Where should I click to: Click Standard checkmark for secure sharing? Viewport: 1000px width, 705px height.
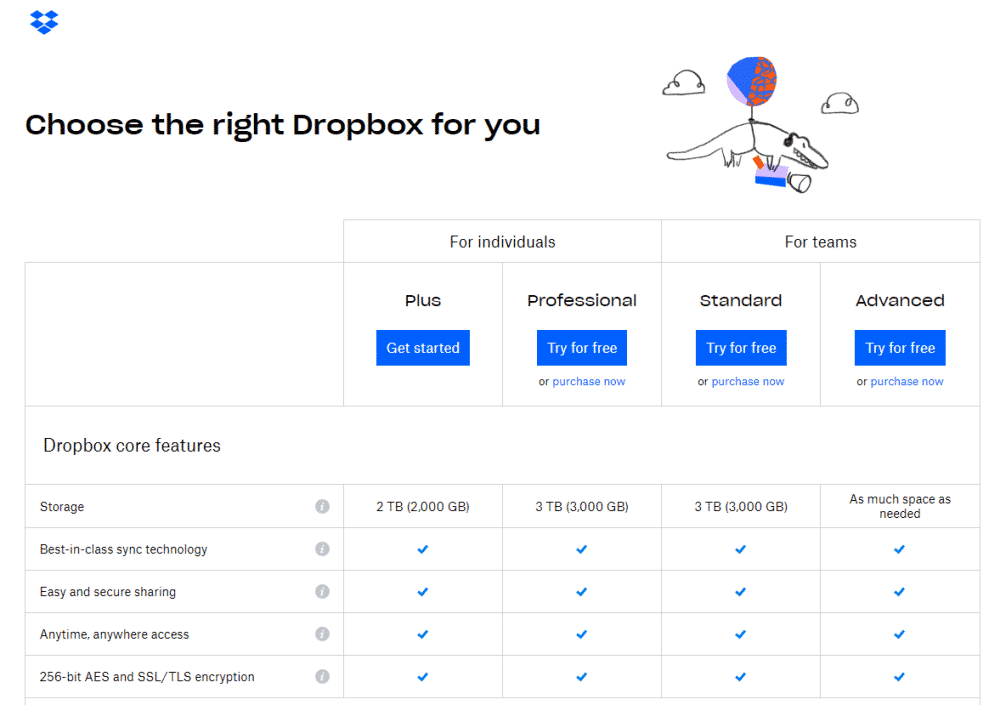tap(740, 592)
